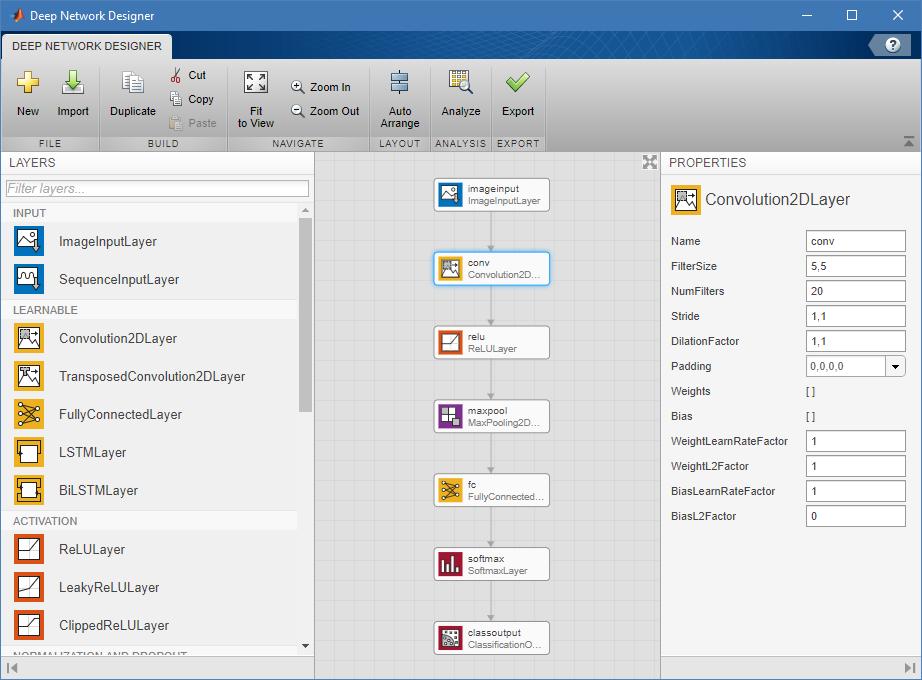Click the Import icon
Image resolution: width=922 pixels, height=680 pixels.
click(x=73, y=83)
